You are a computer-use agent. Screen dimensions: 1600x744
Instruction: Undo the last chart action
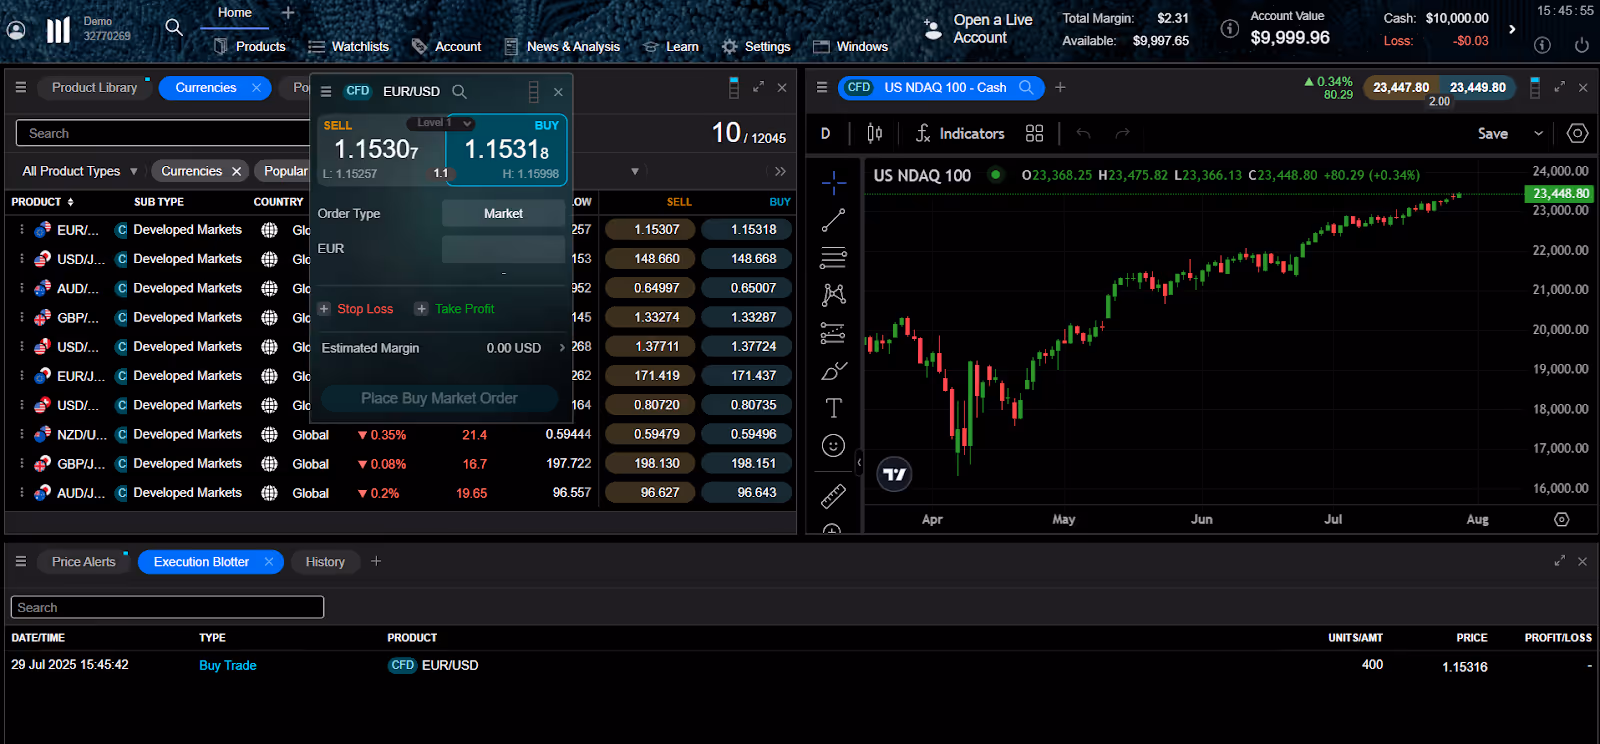[1083, 133]
